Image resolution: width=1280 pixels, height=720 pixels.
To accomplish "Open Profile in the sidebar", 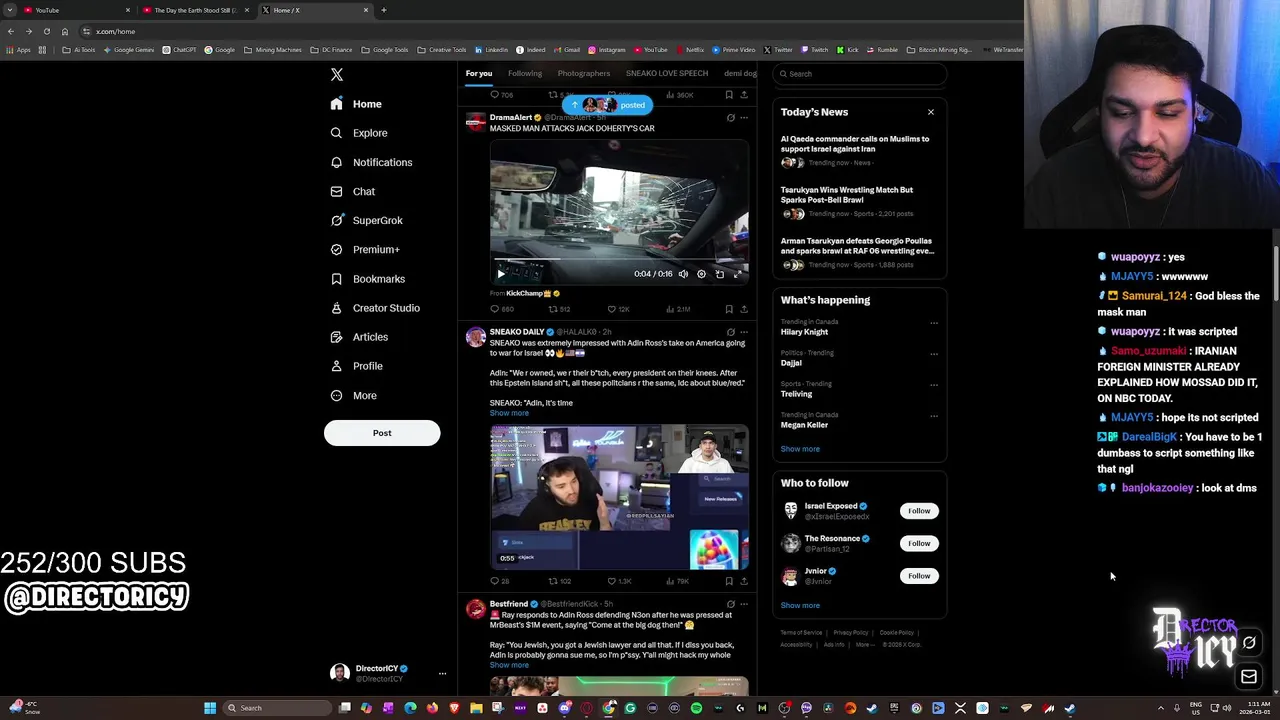I will click(x=357, y=366).
